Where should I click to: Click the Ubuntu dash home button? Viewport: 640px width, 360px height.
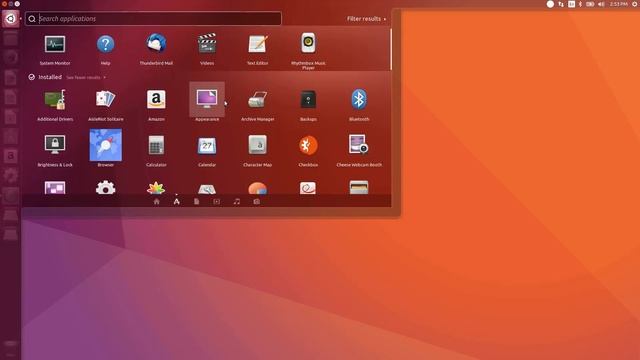[10, 18]
